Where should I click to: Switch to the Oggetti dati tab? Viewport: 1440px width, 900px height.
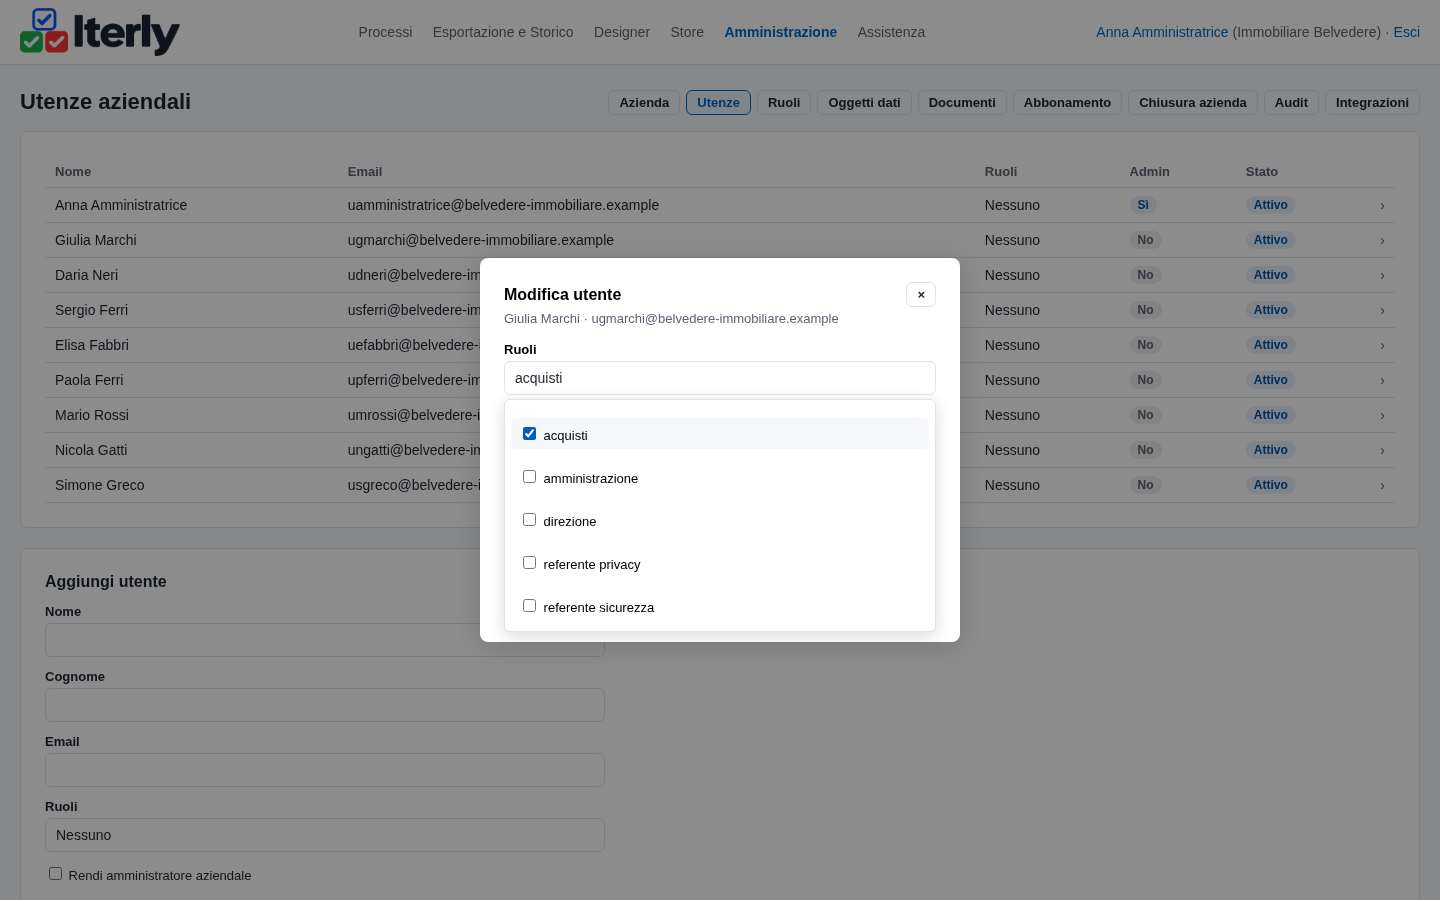(x=864, y=102)
